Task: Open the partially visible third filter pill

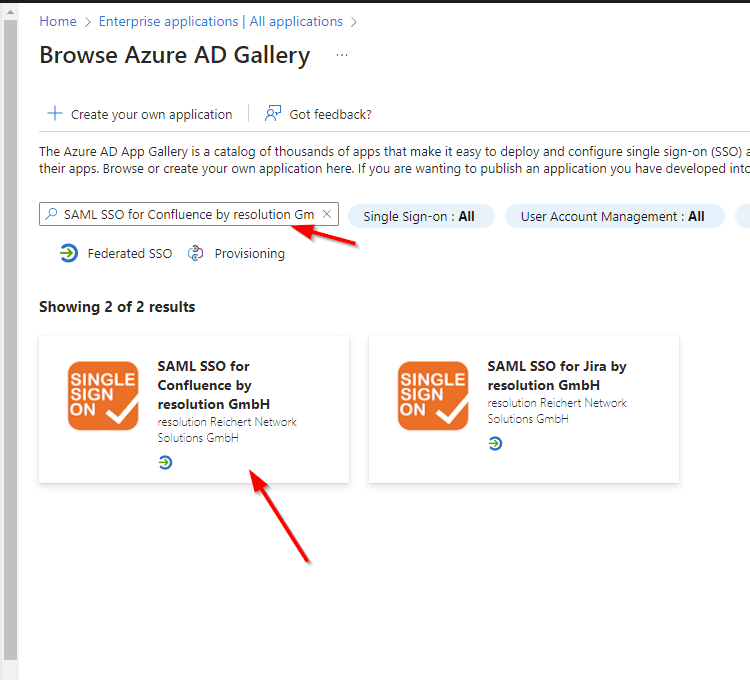Action: tap(742, 216)
